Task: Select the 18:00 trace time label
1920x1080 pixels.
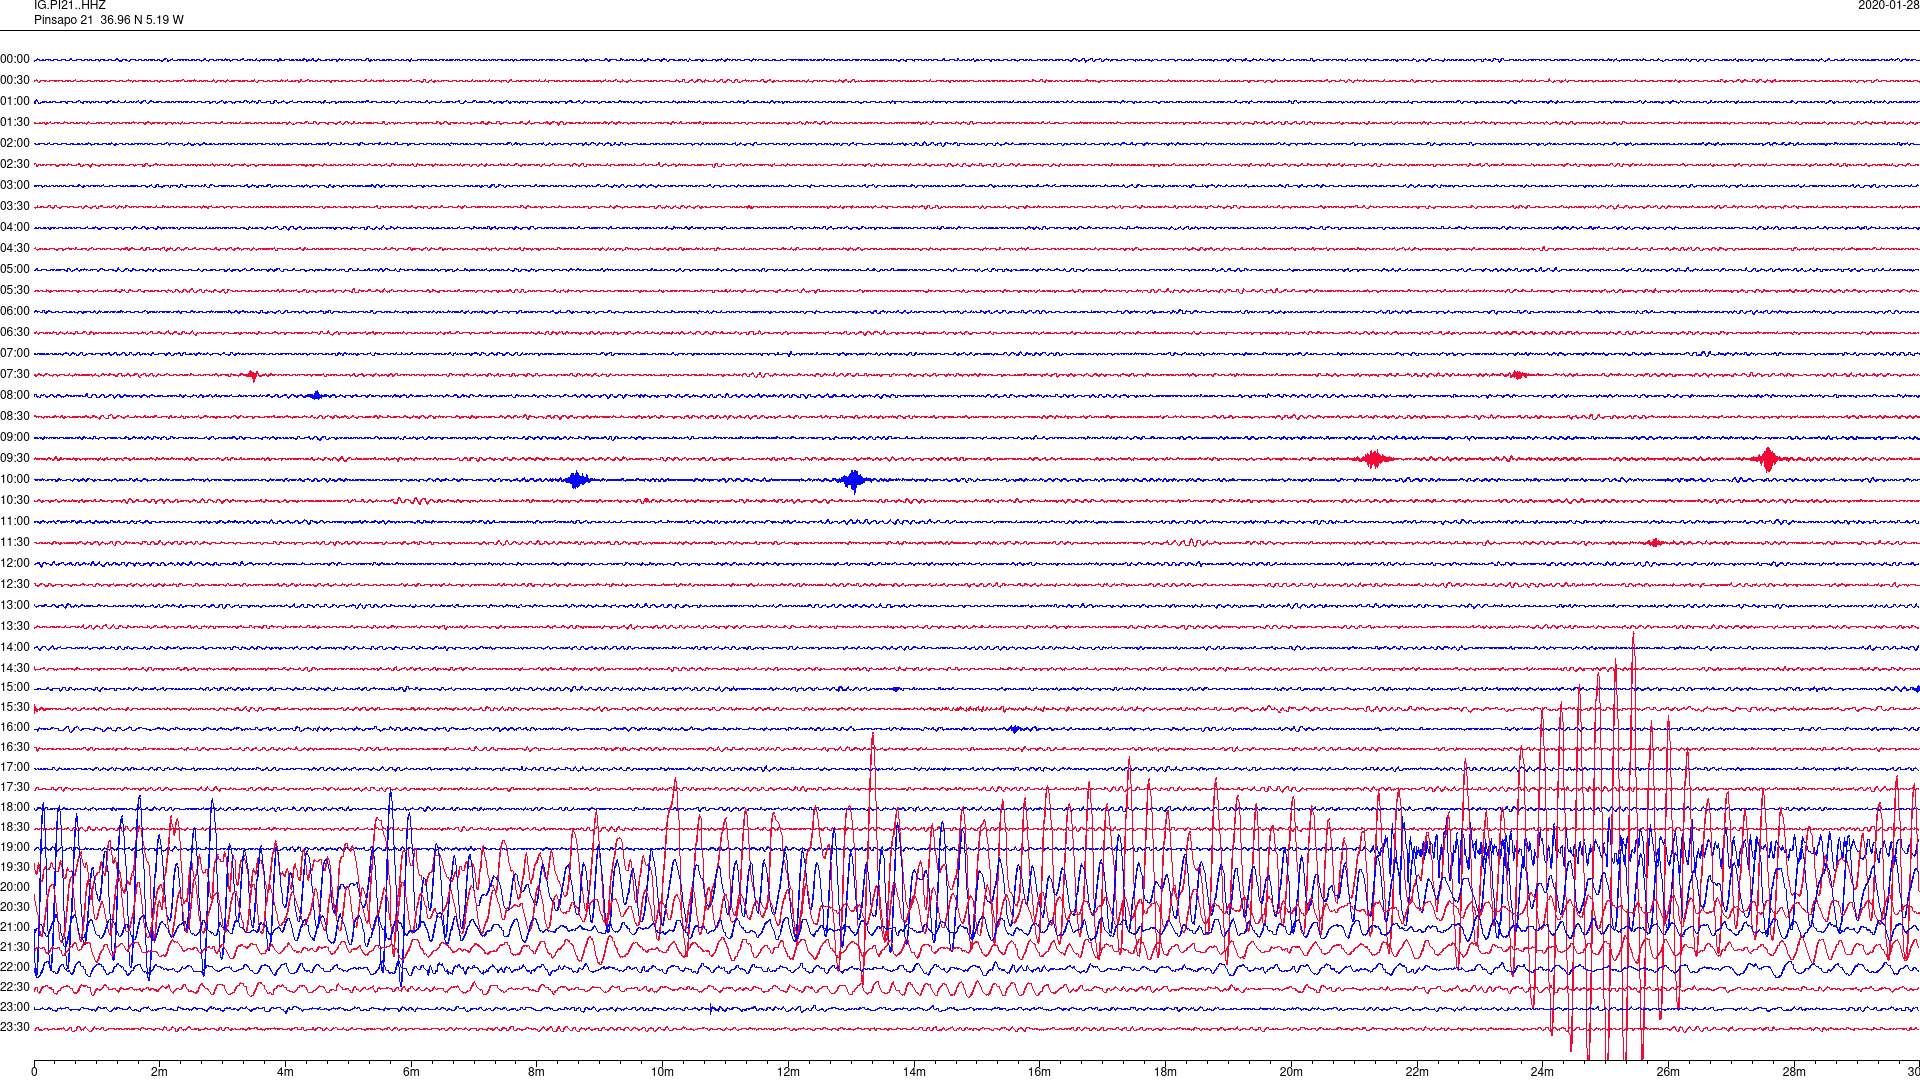Action: pos(15,808)
